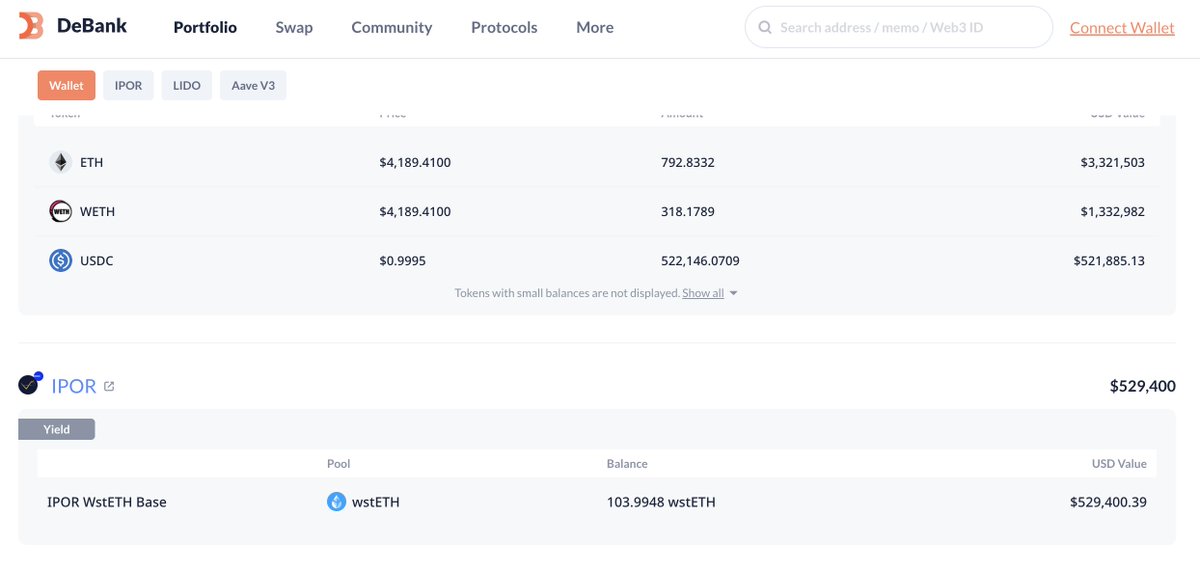Open the More navigation menu
The image size is (1200, 571).
point(595,27)
